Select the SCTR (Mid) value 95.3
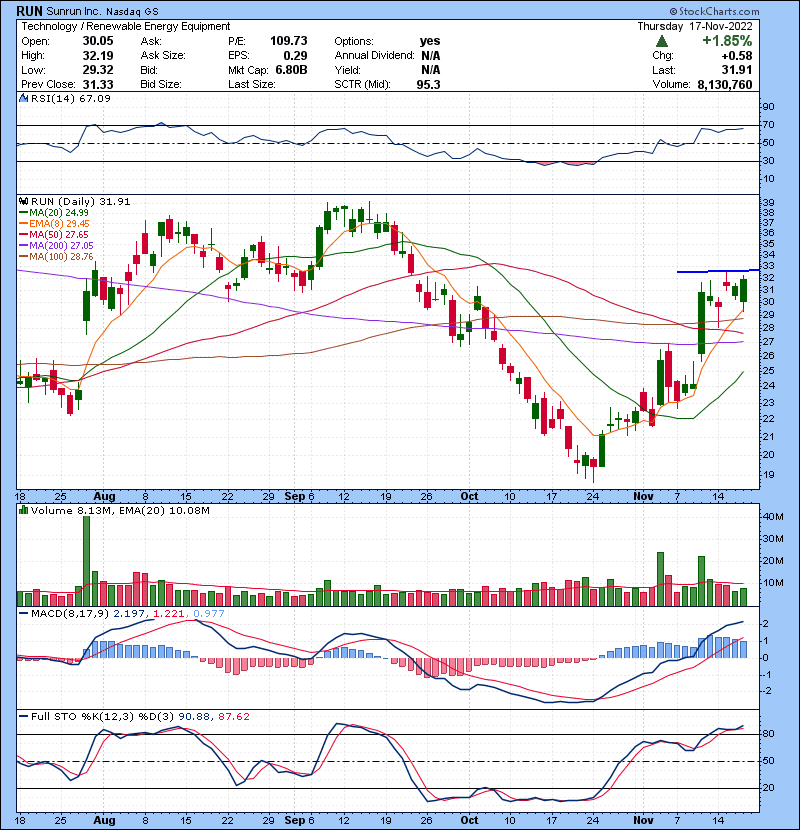 (x=428, y=84)
